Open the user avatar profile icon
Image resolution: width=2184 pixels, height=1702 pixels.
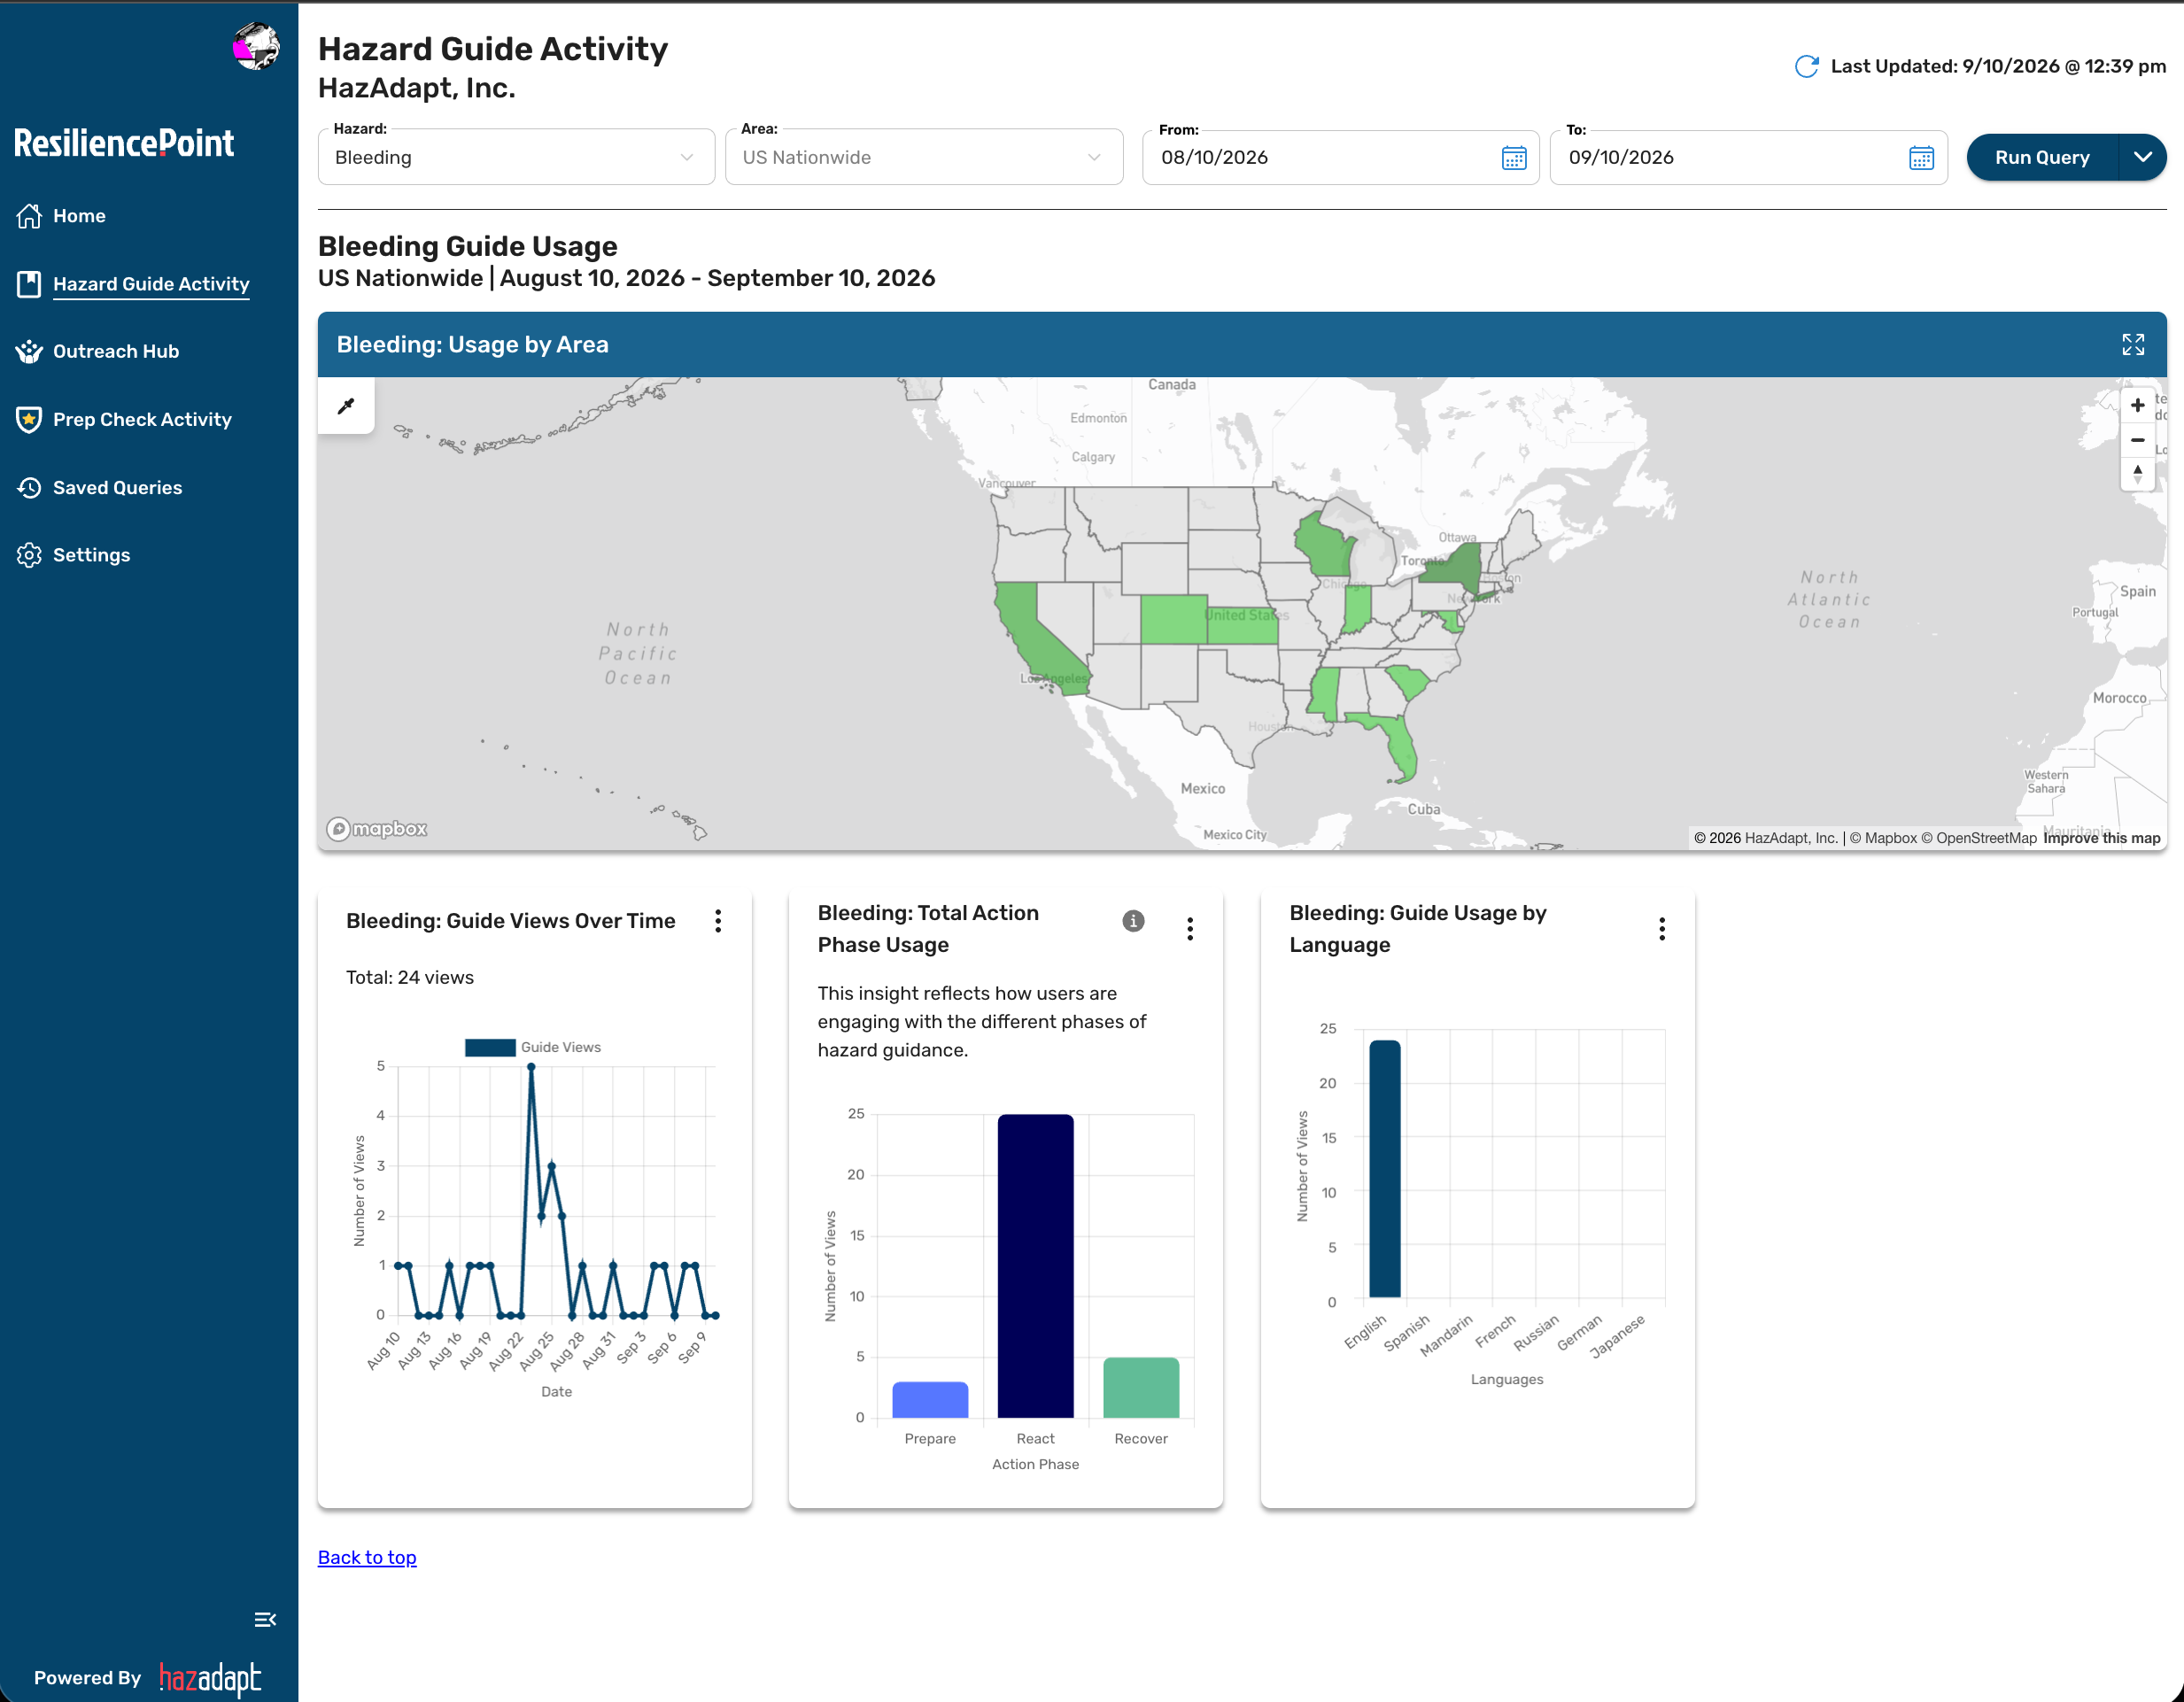pos(256,46)
